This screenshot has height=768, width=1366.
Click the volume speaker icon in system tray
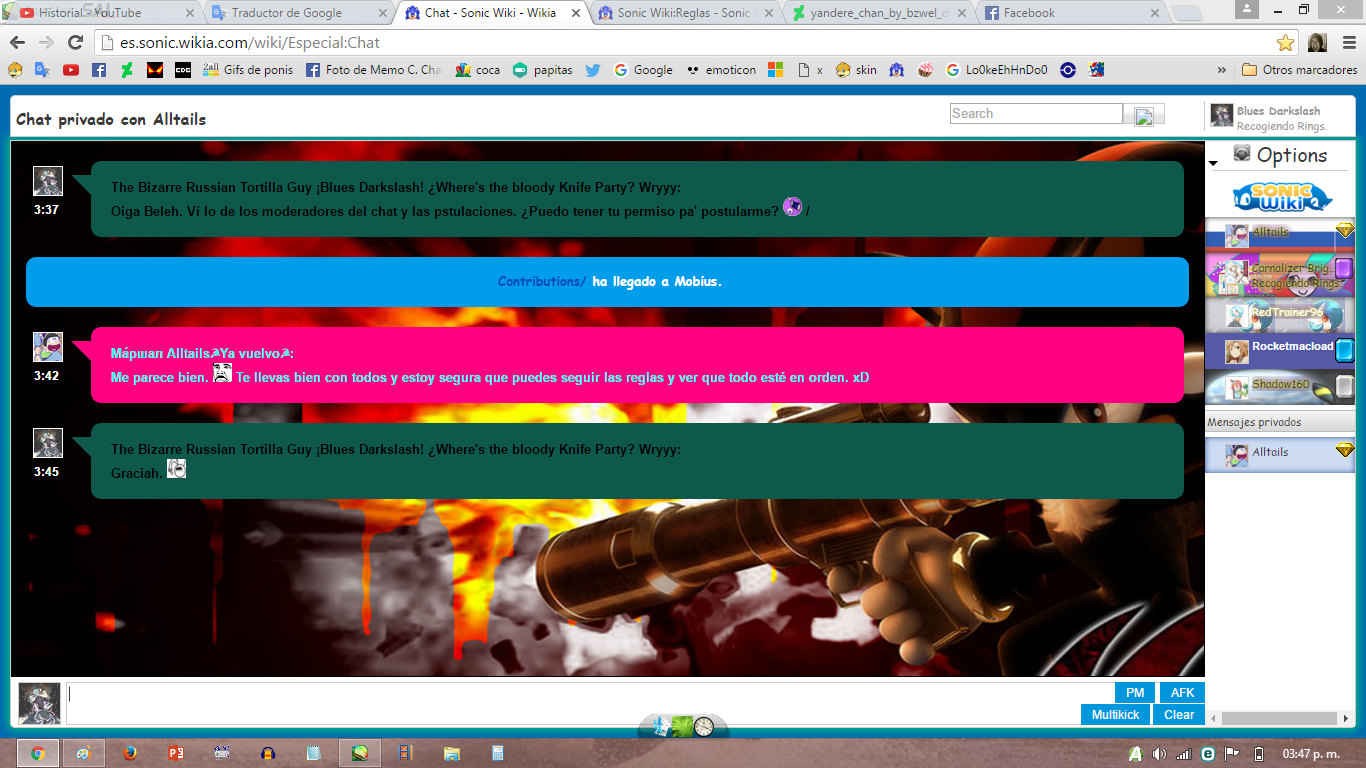click(x=1160, y=753)
